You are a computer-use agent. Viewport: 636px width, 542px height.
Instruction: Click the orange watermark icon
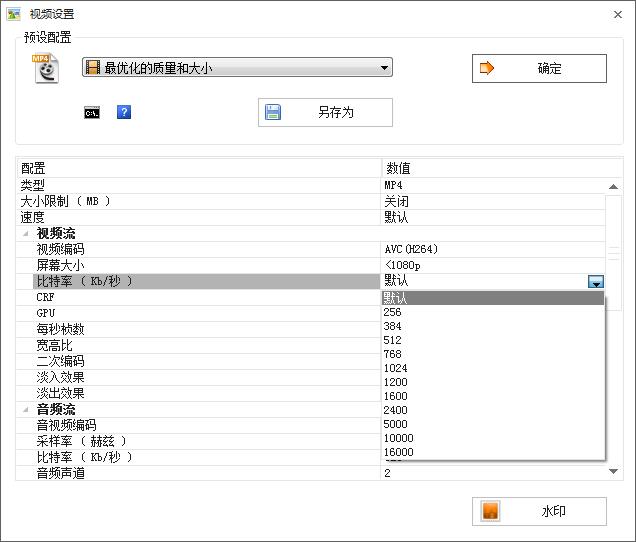tap(490, 511)
